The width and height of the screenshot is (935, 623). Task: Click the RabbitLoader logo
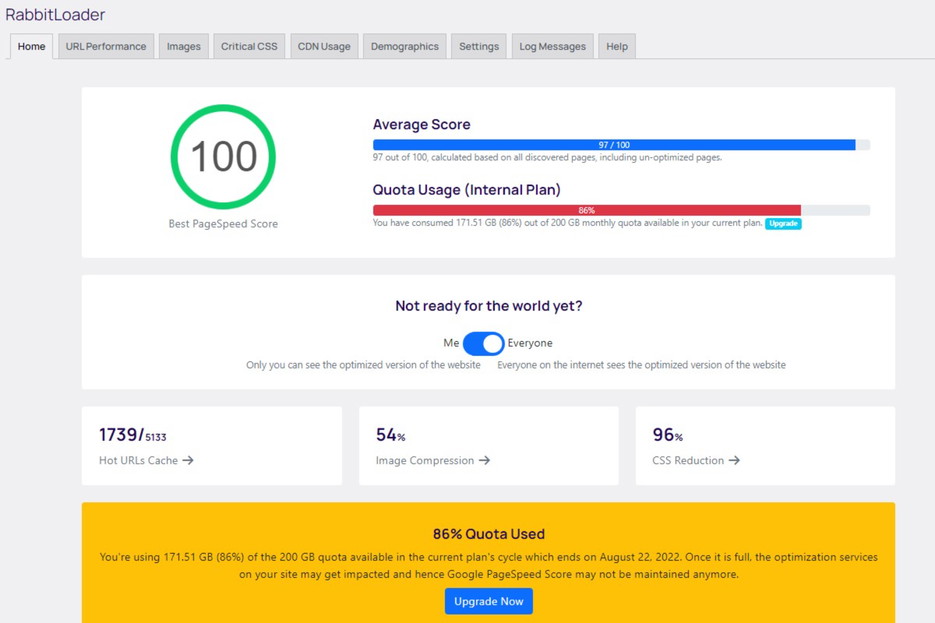click(x=55, y=15)
